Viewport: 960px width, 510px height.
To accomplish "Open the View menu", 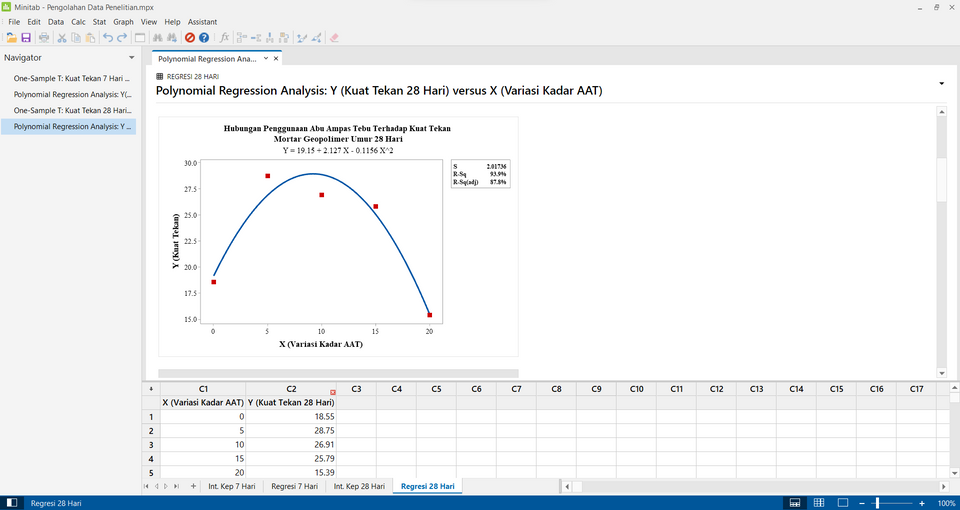I will [149, 21].
